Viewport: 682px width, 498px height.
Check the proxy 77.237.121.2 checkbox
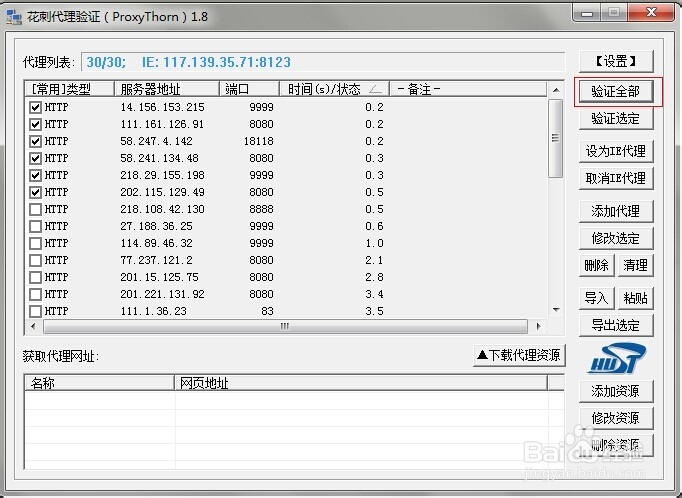pos(35,260)
